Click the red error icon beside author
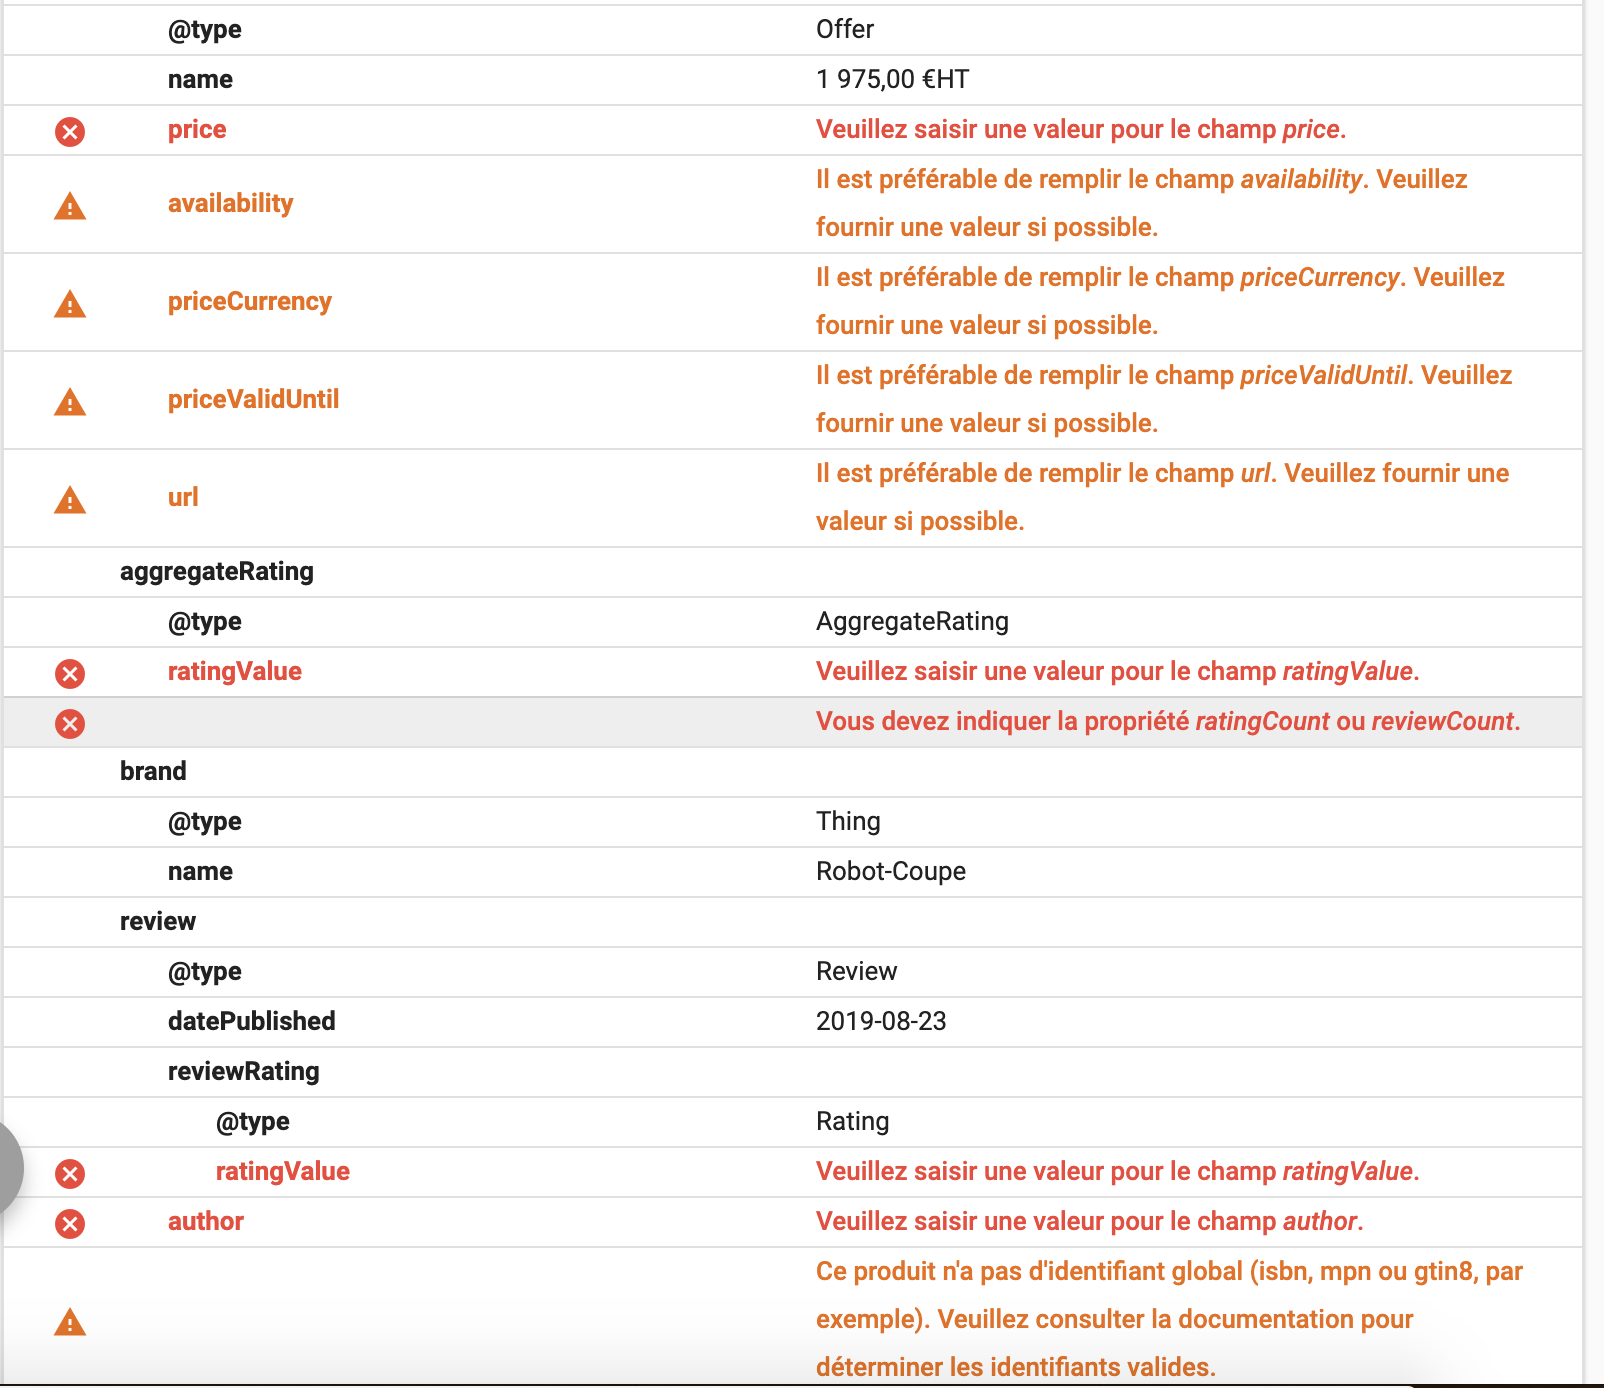 pos(70,1223)
